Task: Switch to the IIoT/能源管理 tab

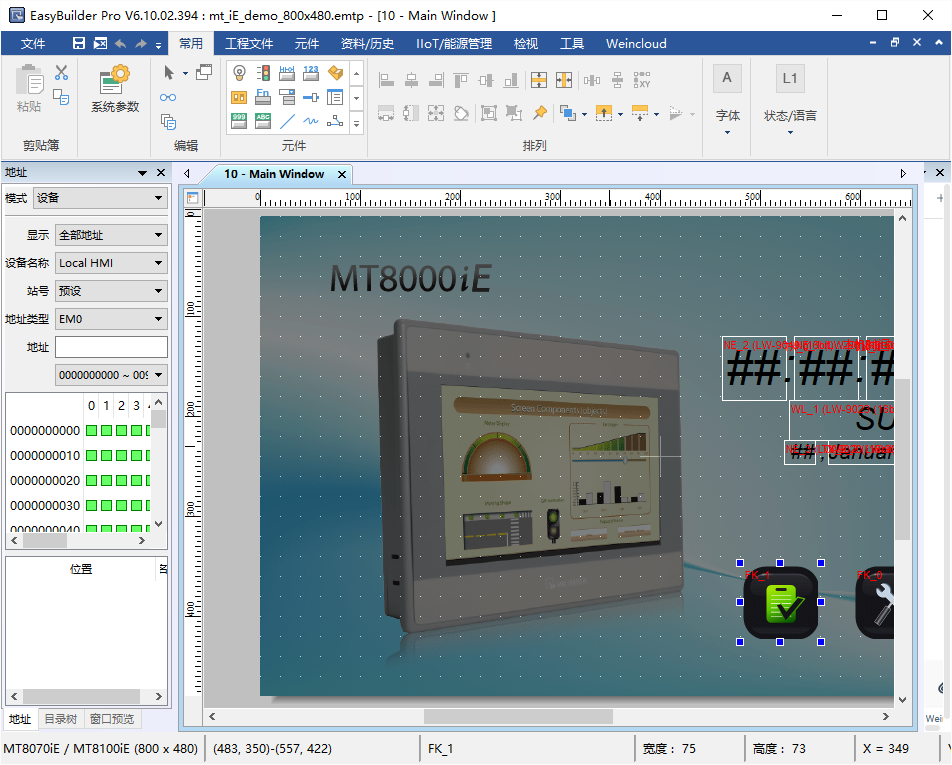Action: pos(454,44)
